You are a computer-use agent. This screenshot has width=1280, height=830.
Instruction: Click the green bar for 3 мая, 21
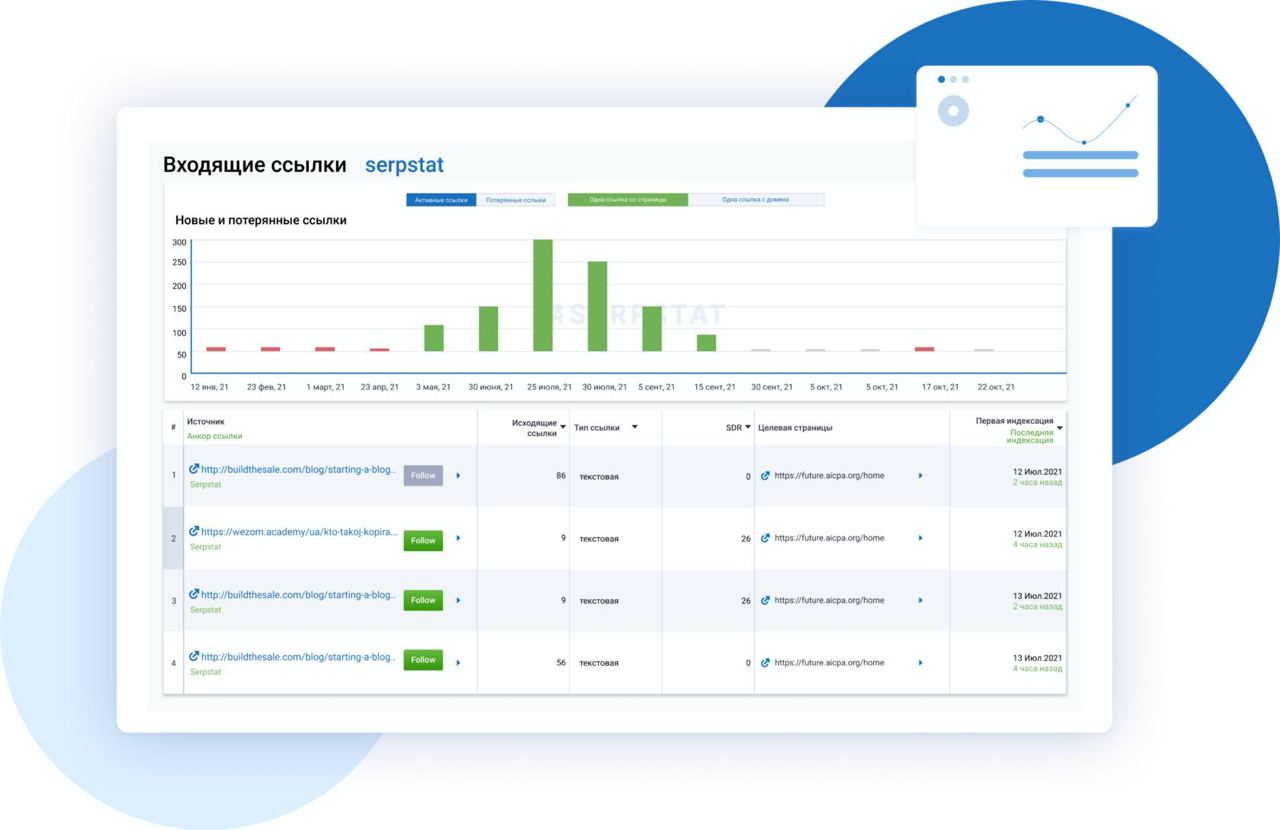click(x=434, y=338)
